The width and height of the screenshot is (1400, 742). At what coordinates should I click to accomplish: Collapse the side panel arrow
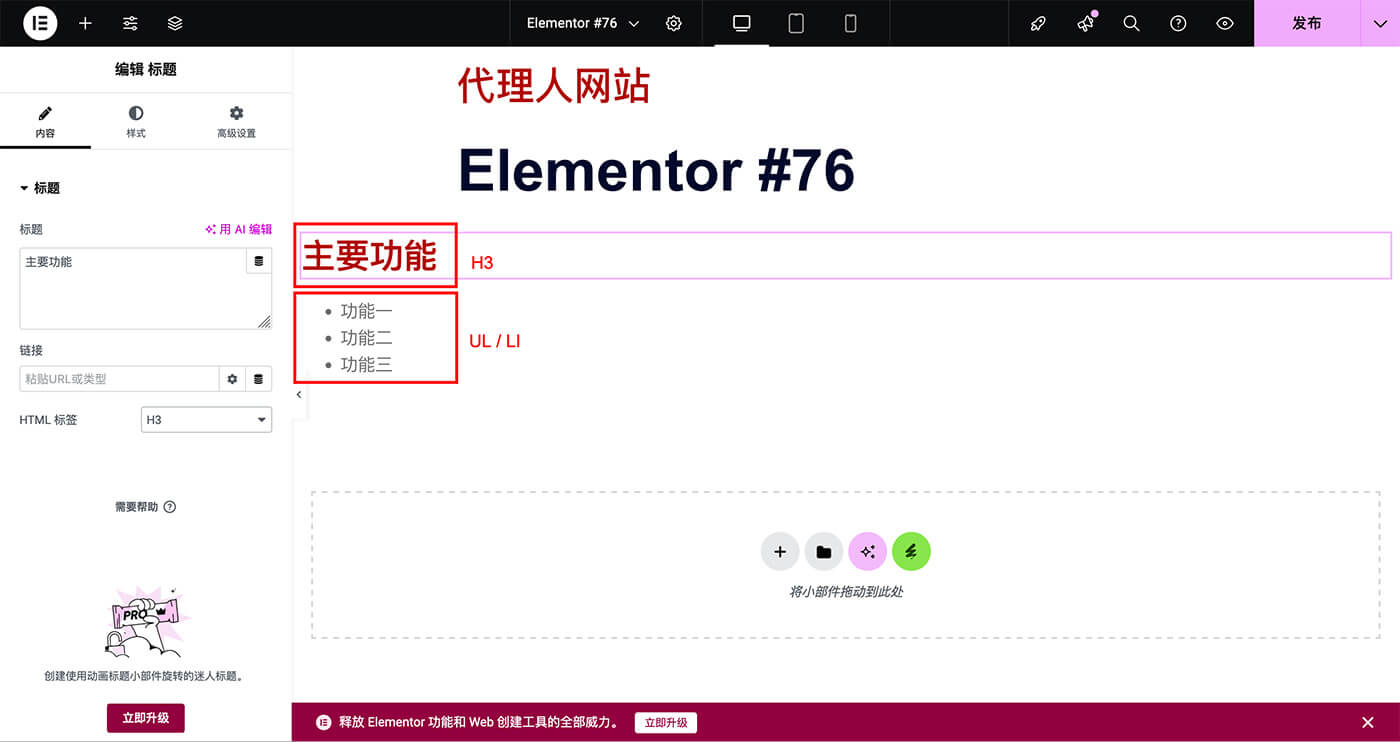(298, 395)
